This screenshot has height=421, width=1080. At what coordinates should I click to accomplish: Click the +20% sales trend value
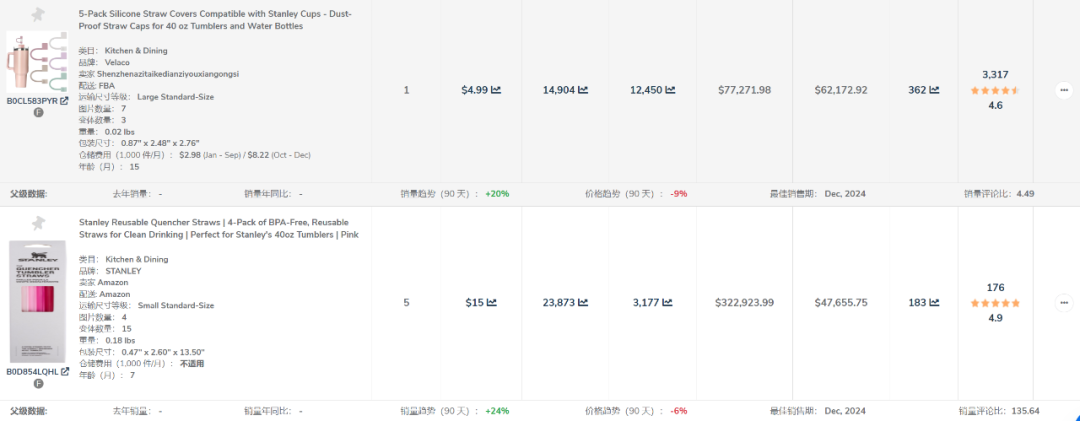[497, 194]
